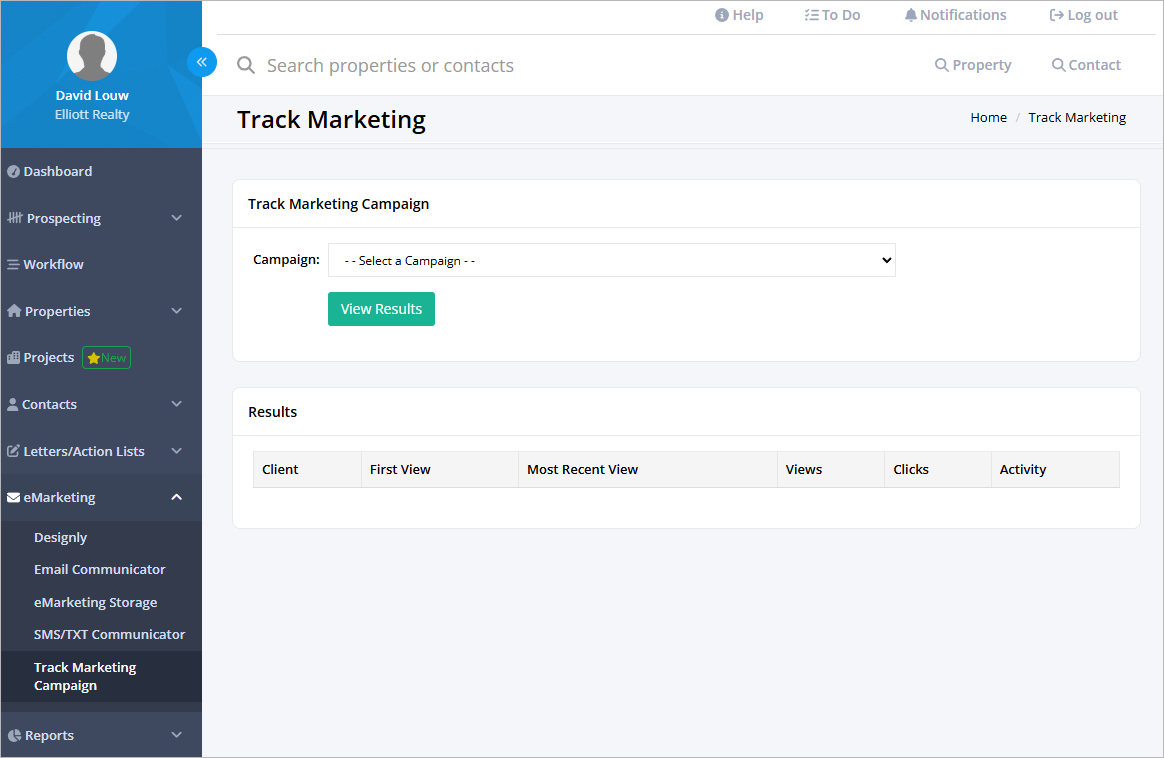Click the search magnifier icon
Screen dimensions: 1164x758
pos(246,65)
